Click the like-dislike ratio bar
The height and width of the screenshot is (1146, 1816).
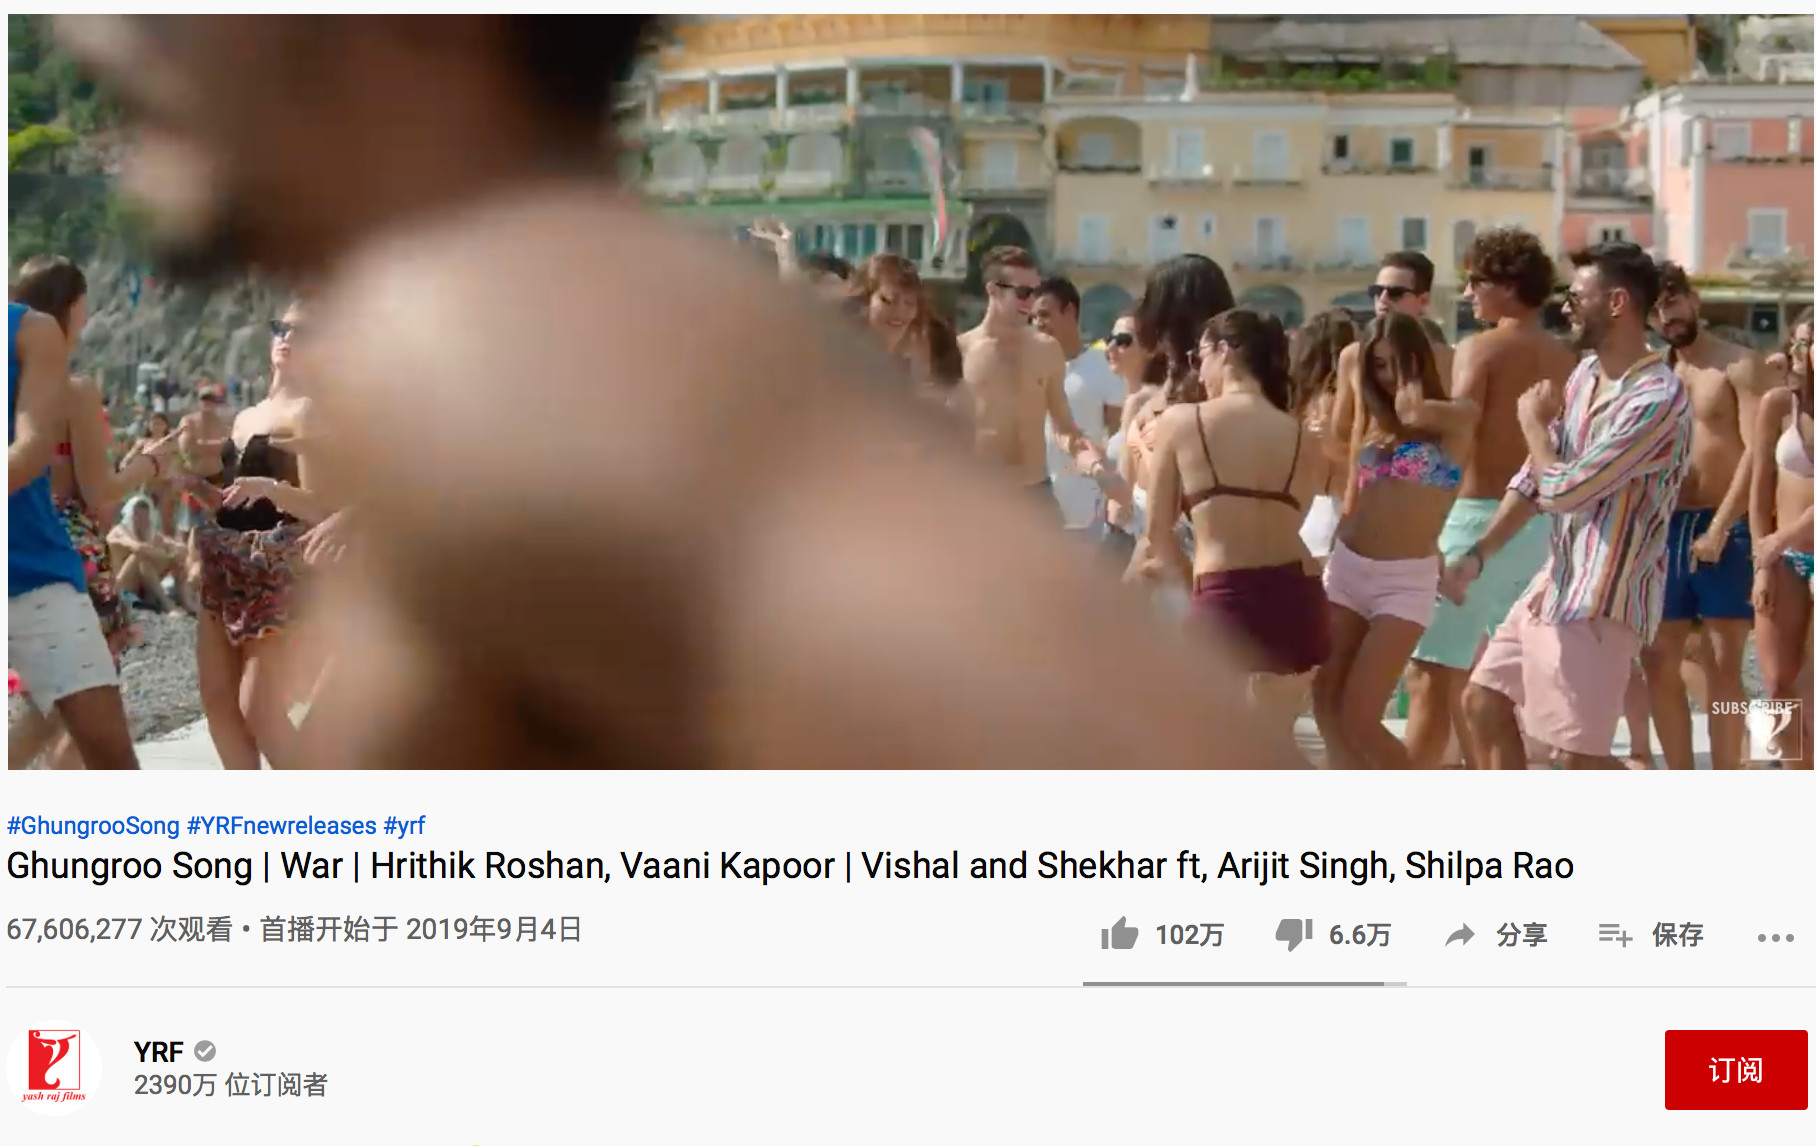tap(1245, 984)
